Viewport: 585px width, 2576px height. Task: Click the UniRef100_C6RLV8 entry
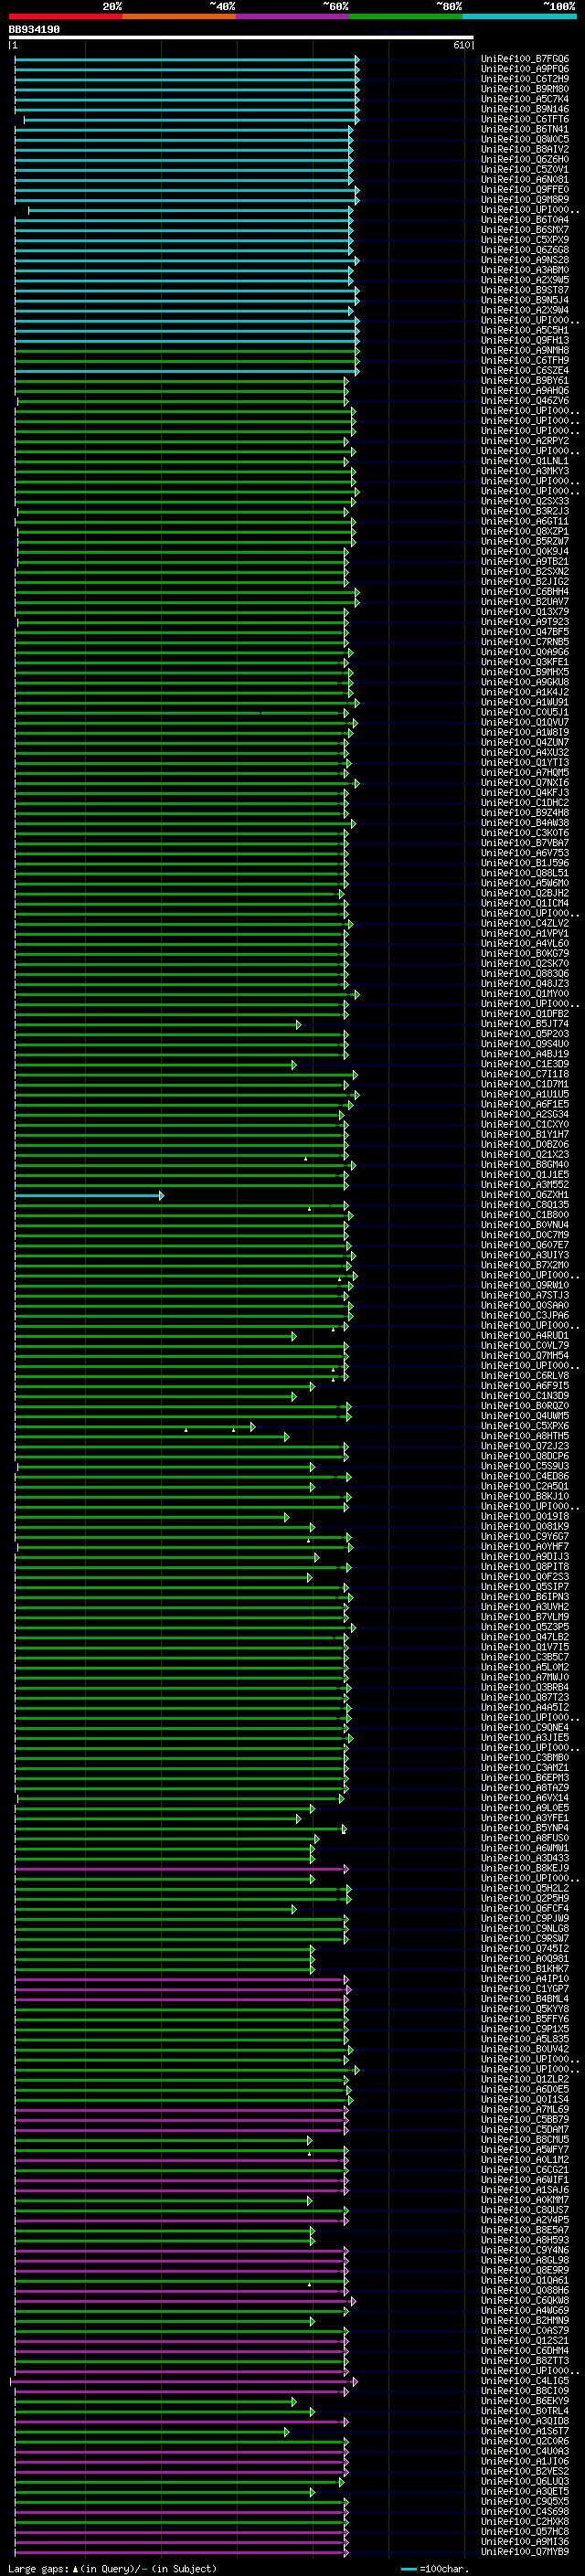click(525, 1375)
